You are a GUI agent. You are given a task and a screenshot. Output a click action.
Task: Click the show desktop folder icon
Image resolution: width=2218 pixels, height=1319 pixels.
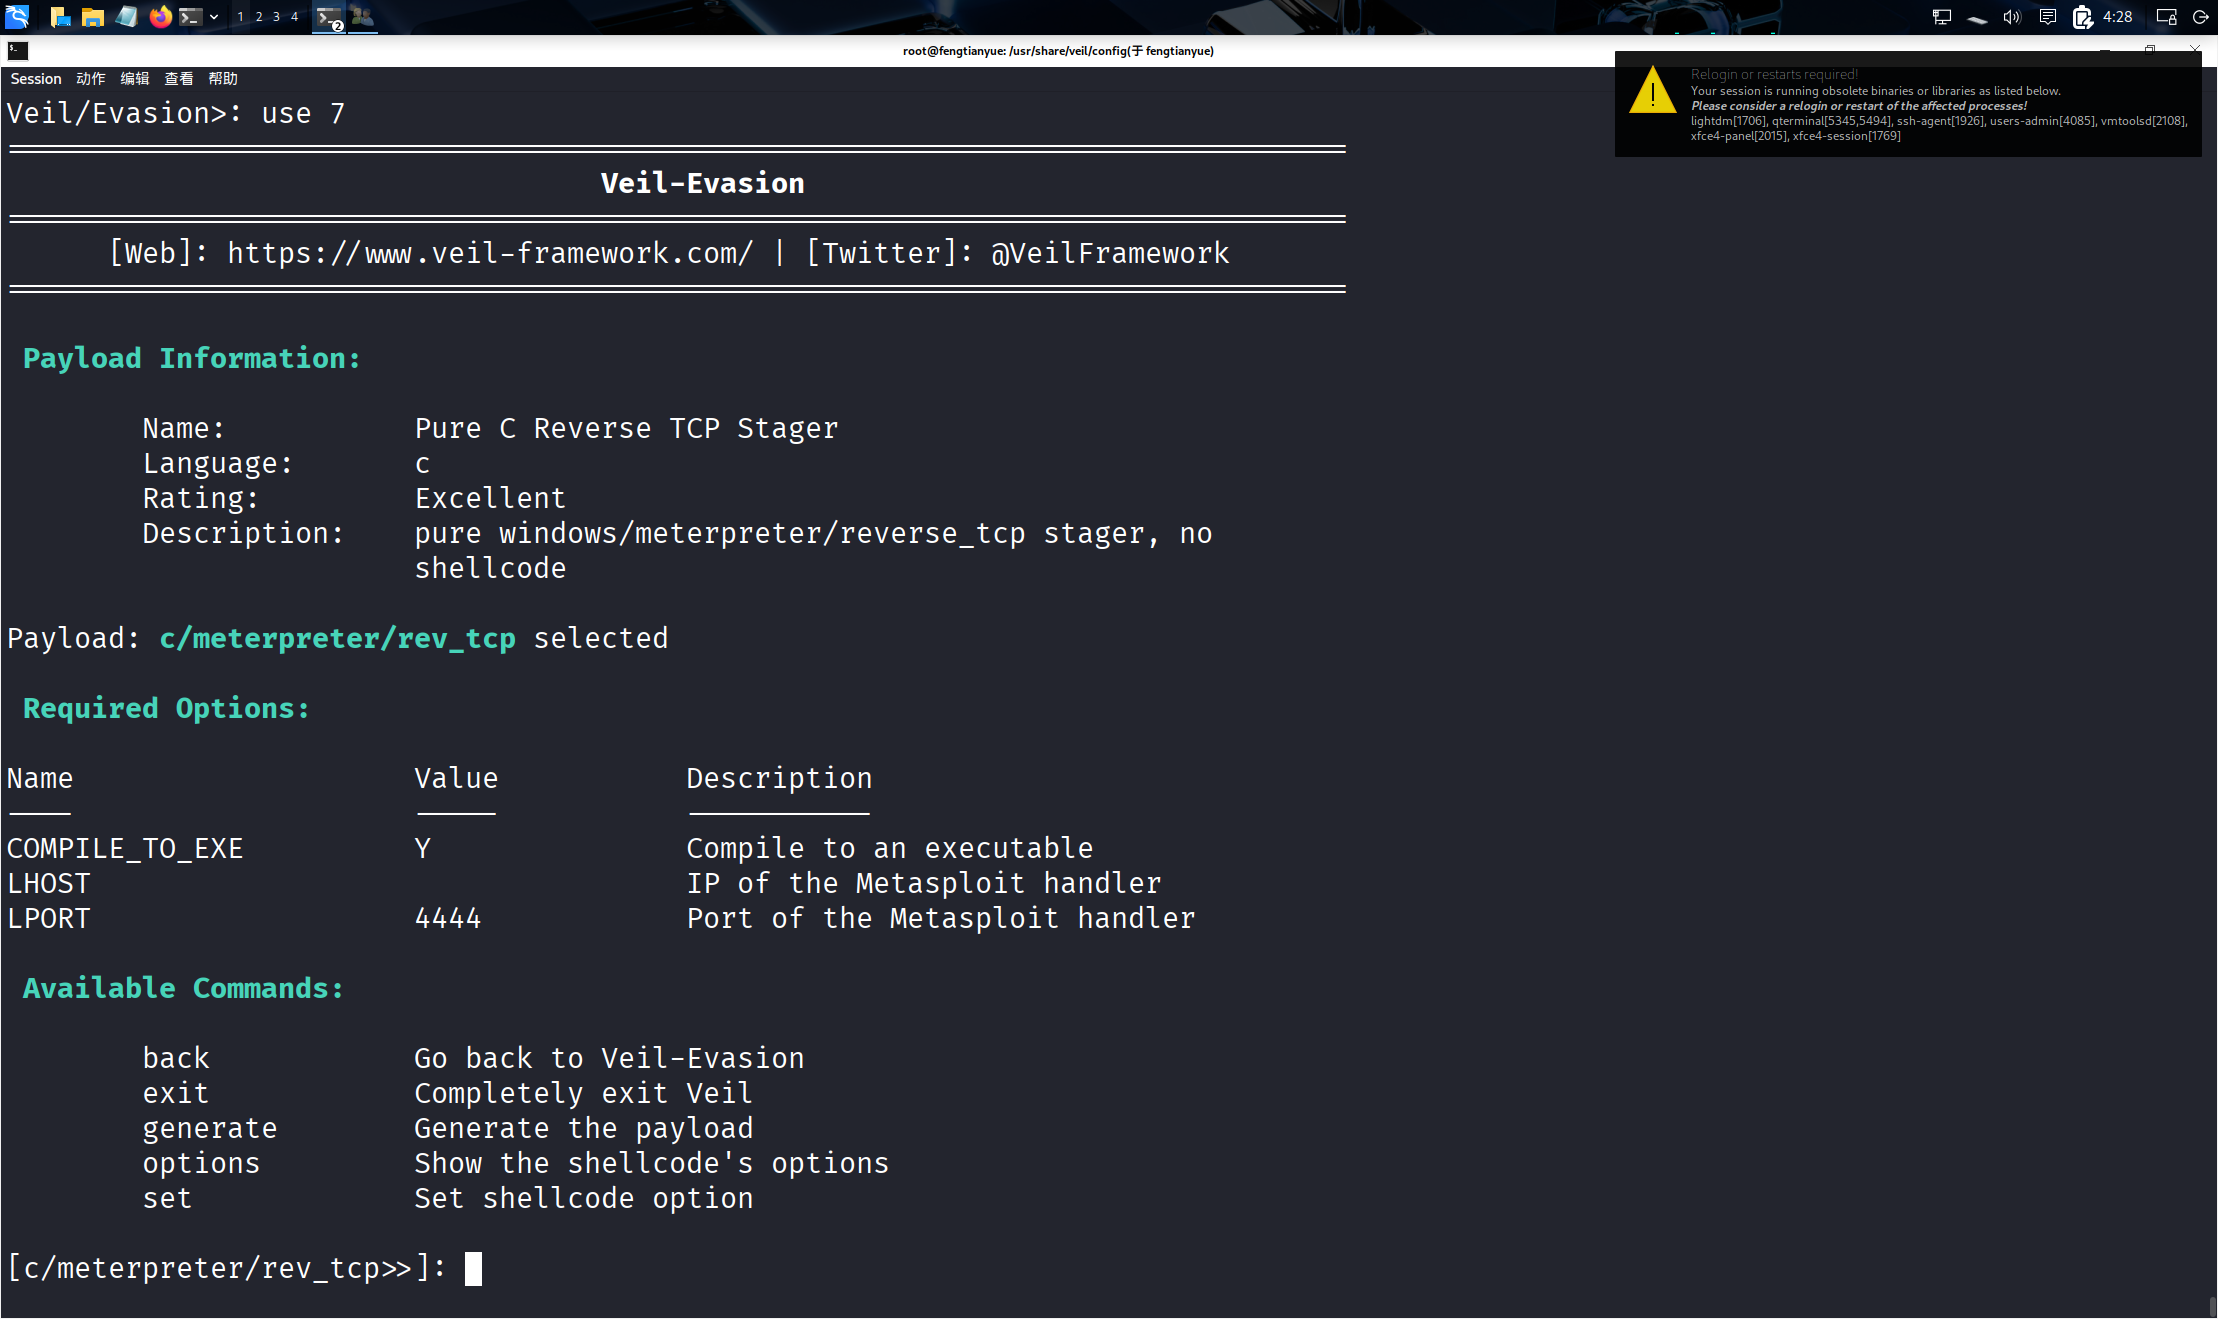pos(60,16)
